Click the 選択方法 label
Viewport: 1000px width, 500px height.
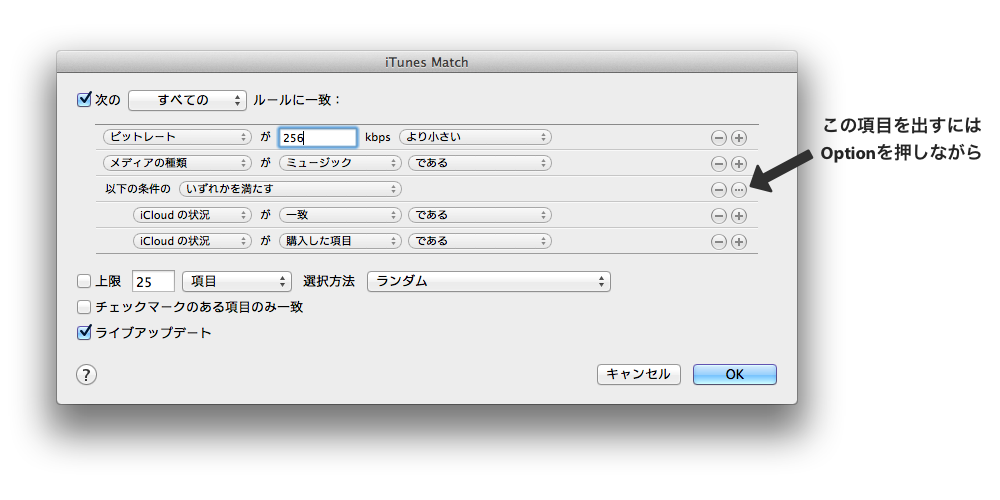pos(328,281)
